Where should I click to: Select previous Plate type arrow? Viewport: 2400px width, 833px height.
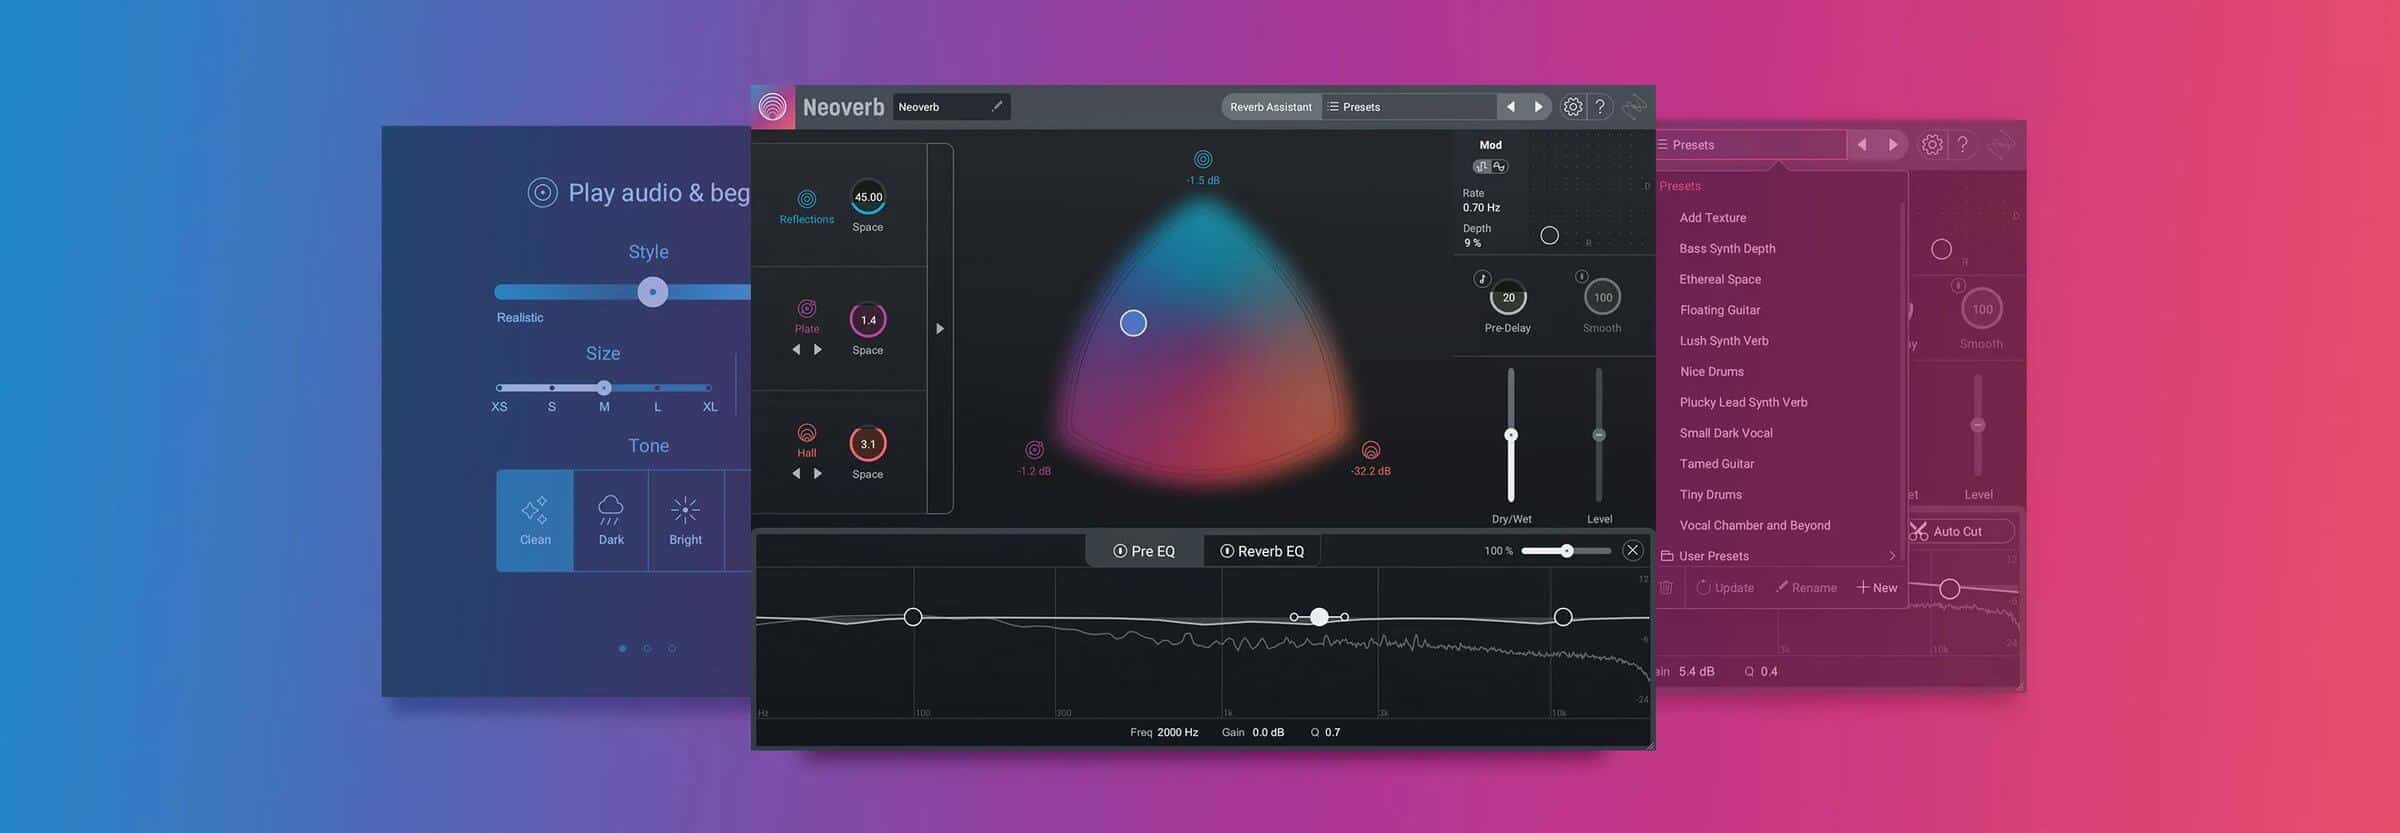click(796, 350)
